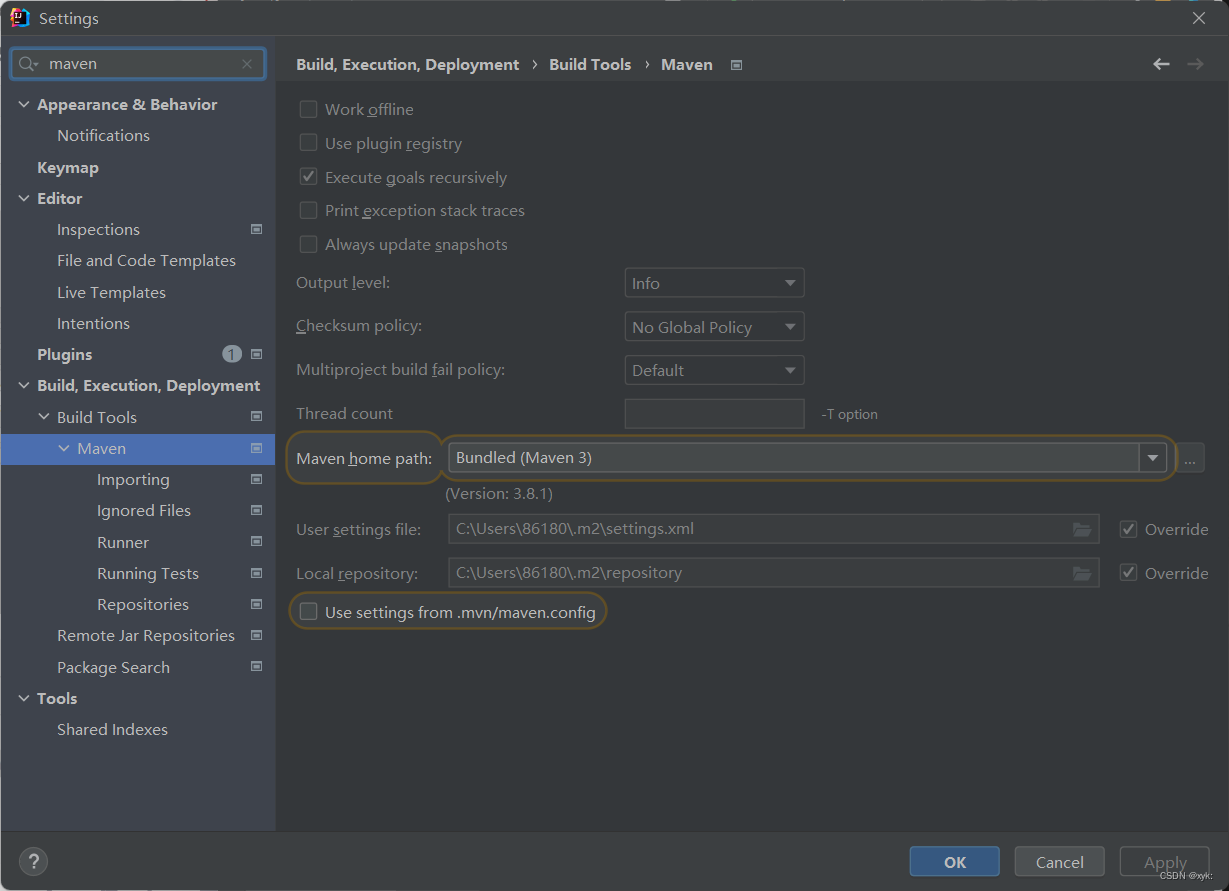Image resolution: width=1229 pixels, height=891 pixels.
Task: Click the Build Tools breadcrumb
Action: pyautogui.click(x=590, y=65)
